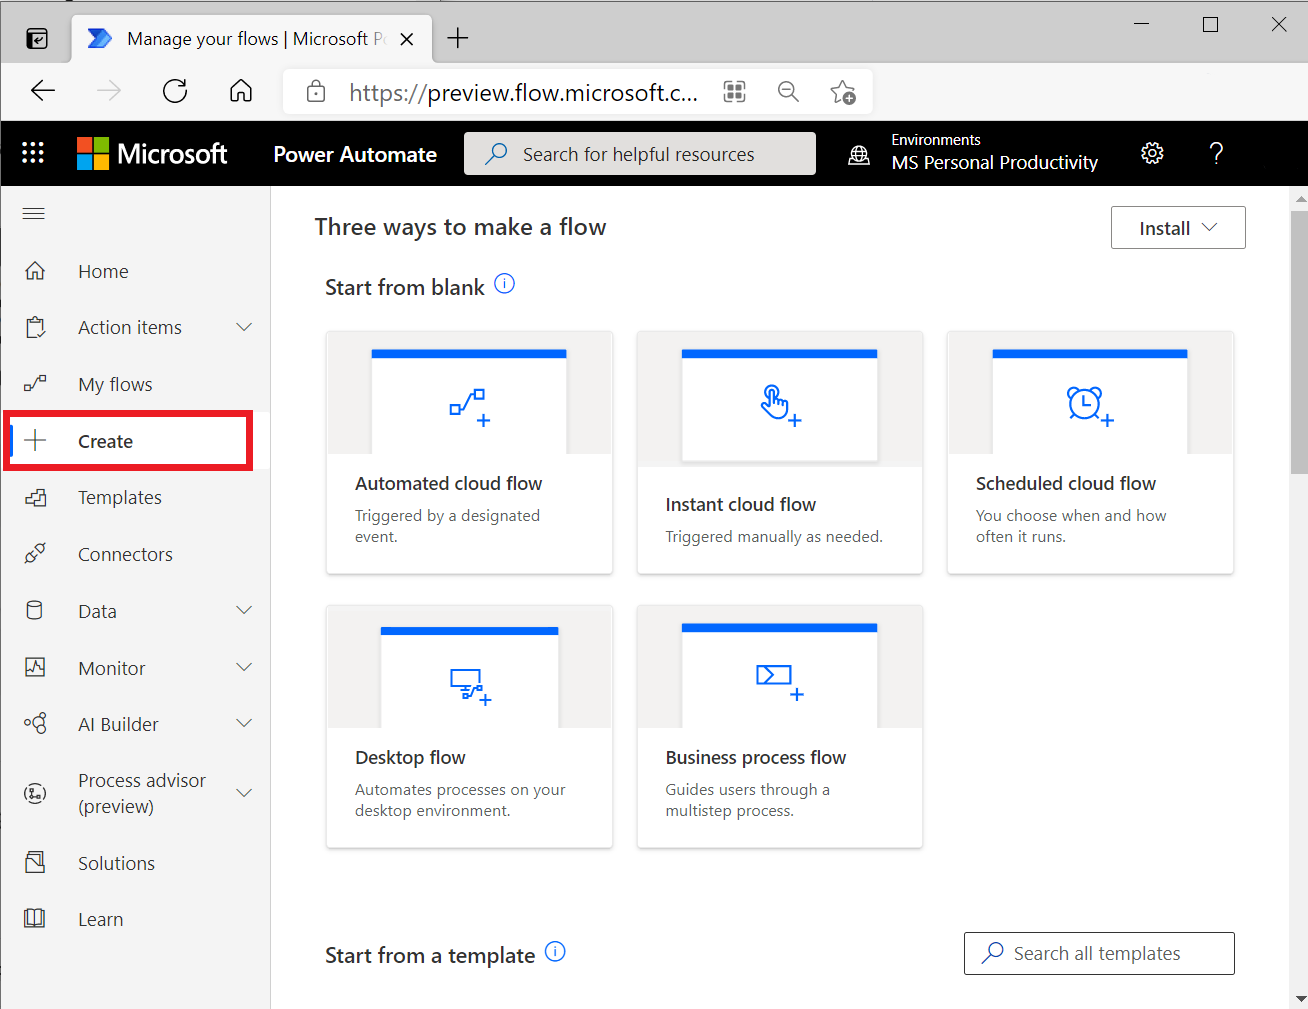Click the Microsoft logo
Screen dimensions: 1308x1009
(x=152, y=153)
